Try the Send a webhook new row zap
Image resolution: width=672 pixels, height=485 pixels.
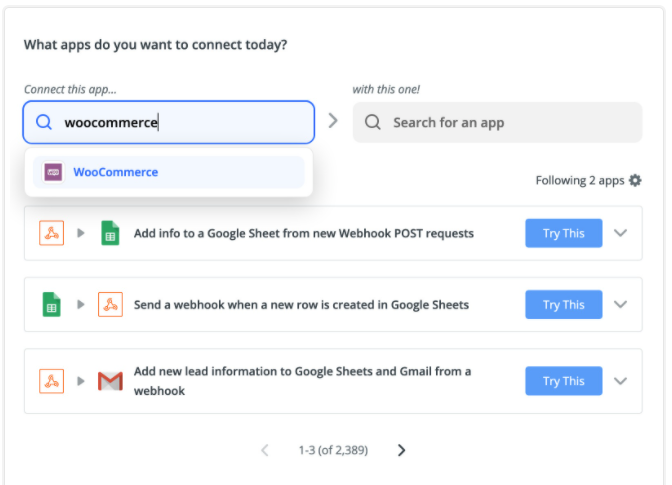tap(564, 304)
